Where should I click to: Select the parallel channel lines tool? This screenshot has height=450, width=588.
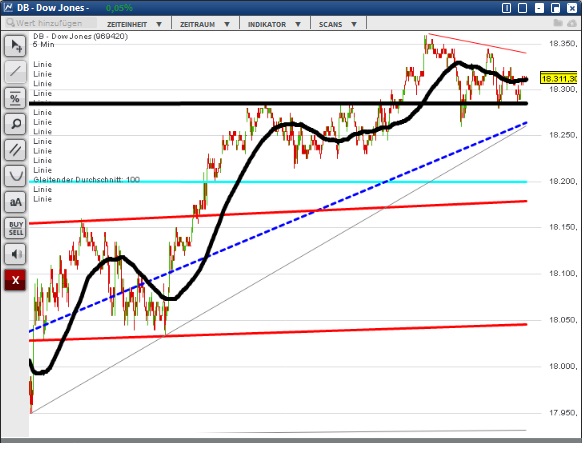(15, 150)
